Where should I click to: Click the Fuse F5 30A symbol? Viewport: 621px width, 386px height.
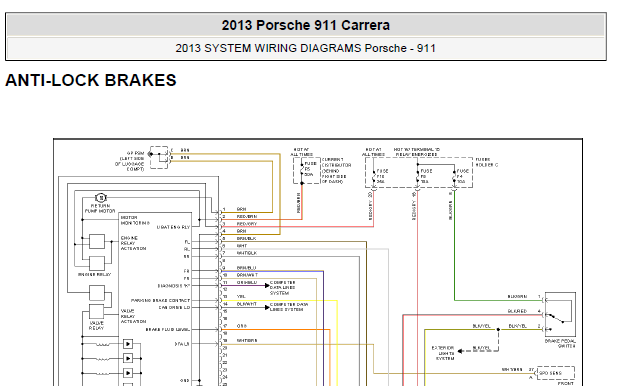[x=302, y=170]
